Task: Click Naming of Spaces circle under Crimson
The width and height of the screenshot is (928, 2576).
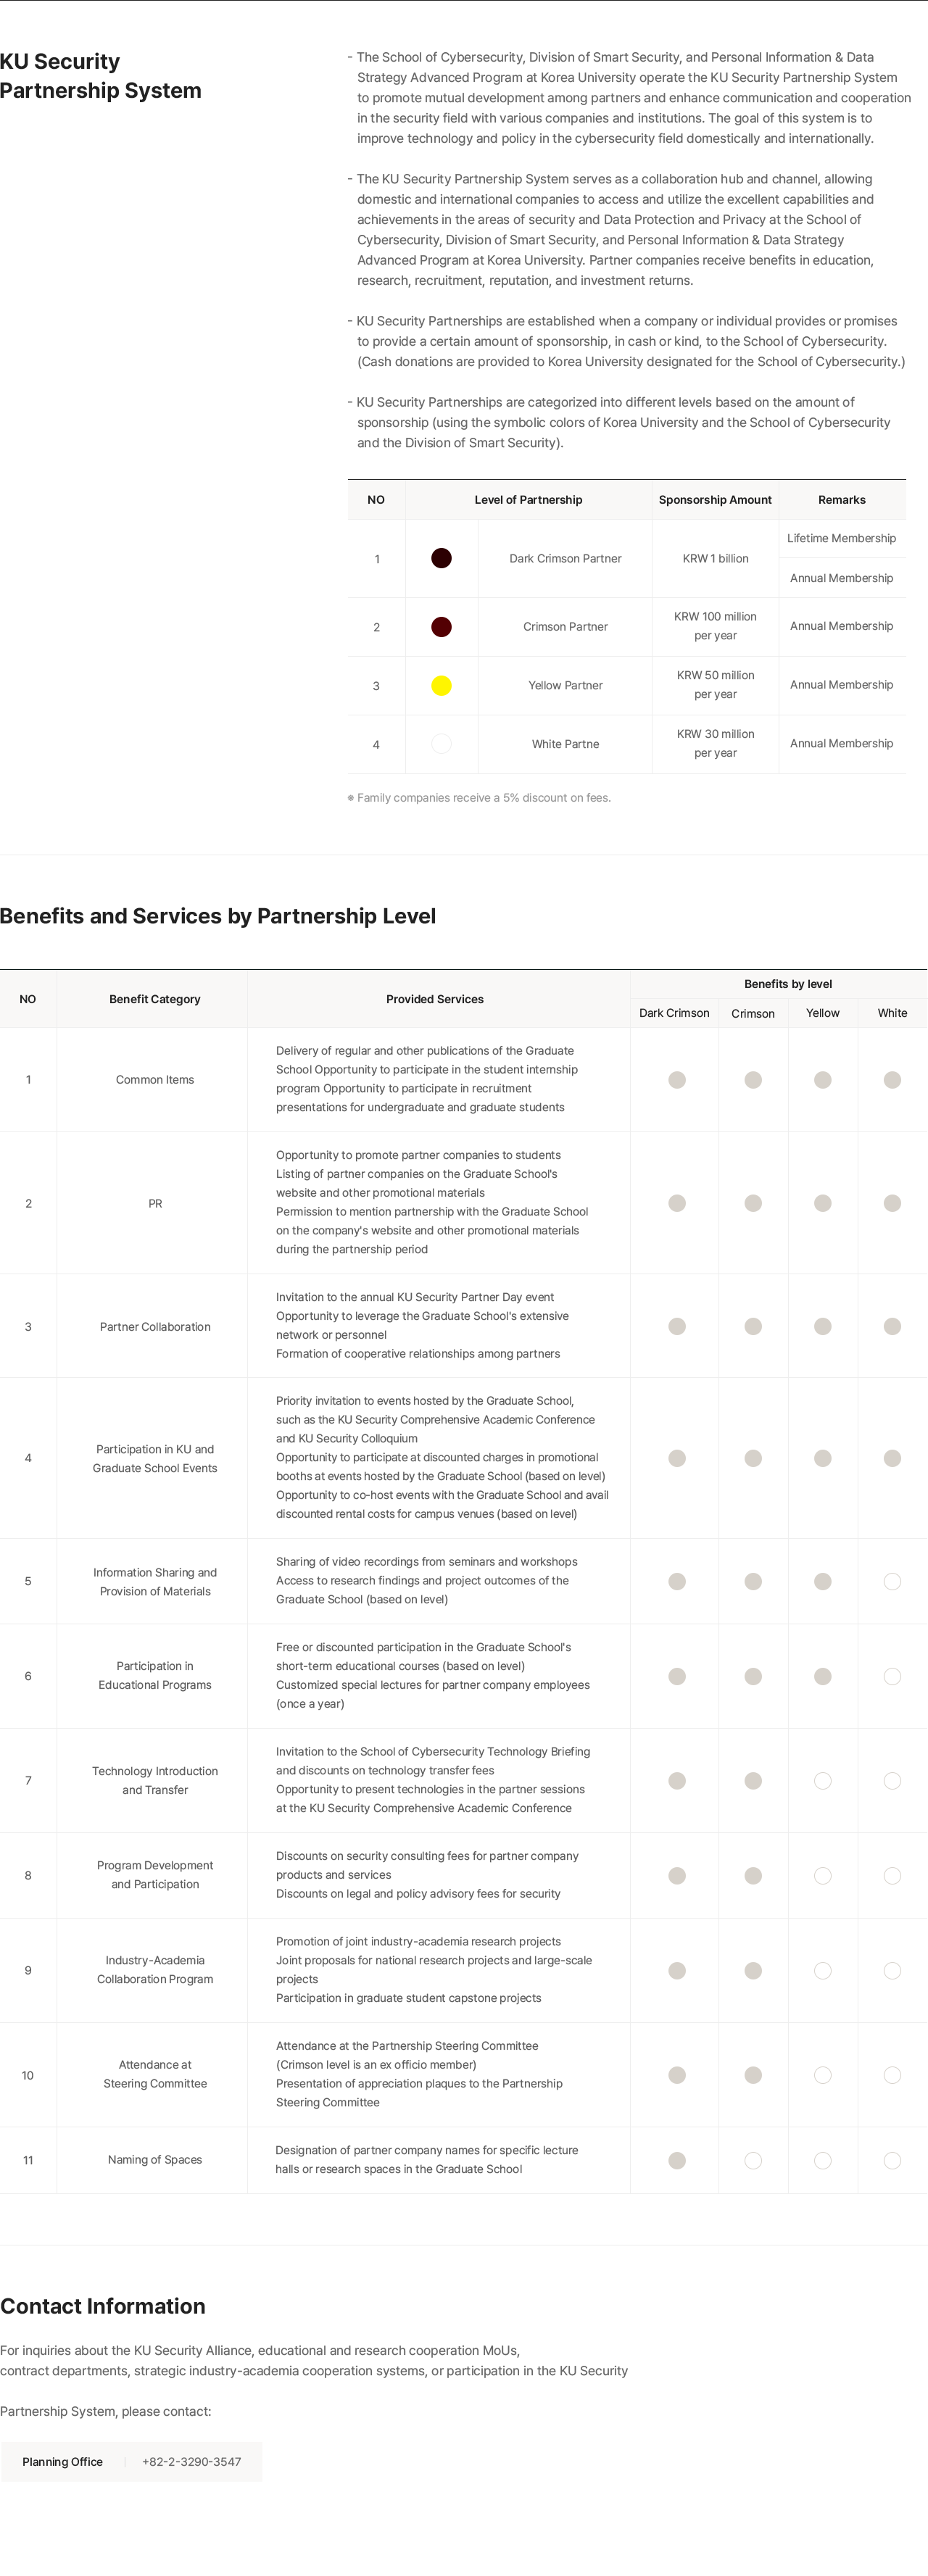Action: click(x=753, y=2160)
